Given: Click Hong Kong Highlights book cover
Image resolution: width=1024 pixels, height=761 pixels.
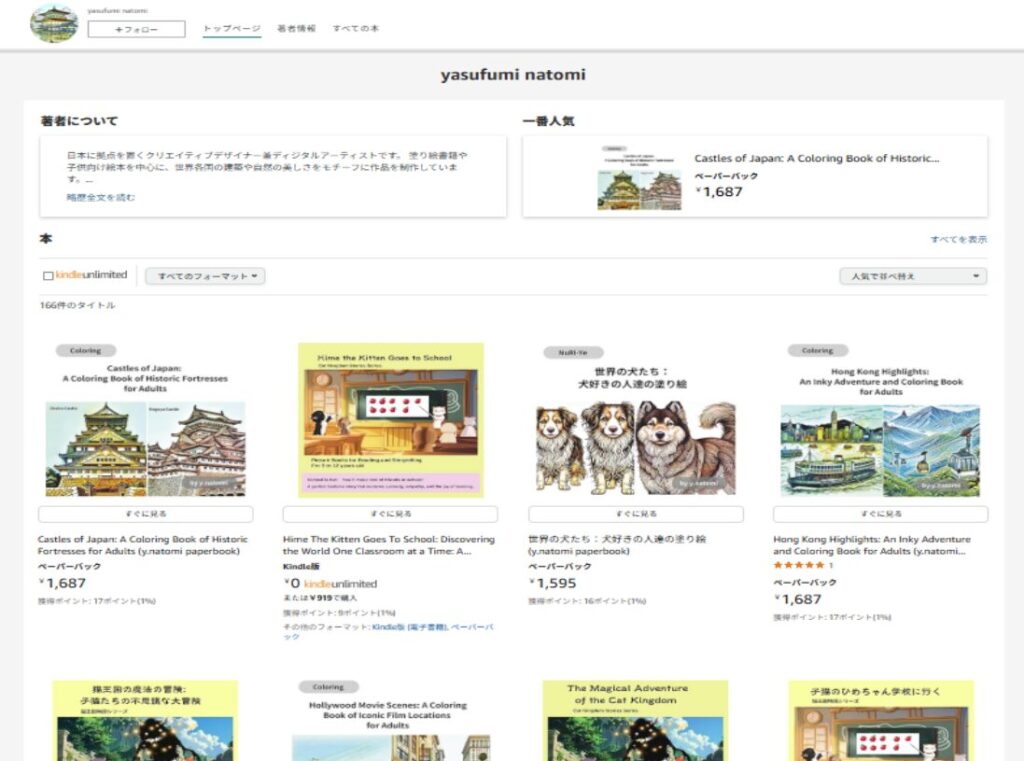Looking at the screenshot, I should tap(880, 420).
